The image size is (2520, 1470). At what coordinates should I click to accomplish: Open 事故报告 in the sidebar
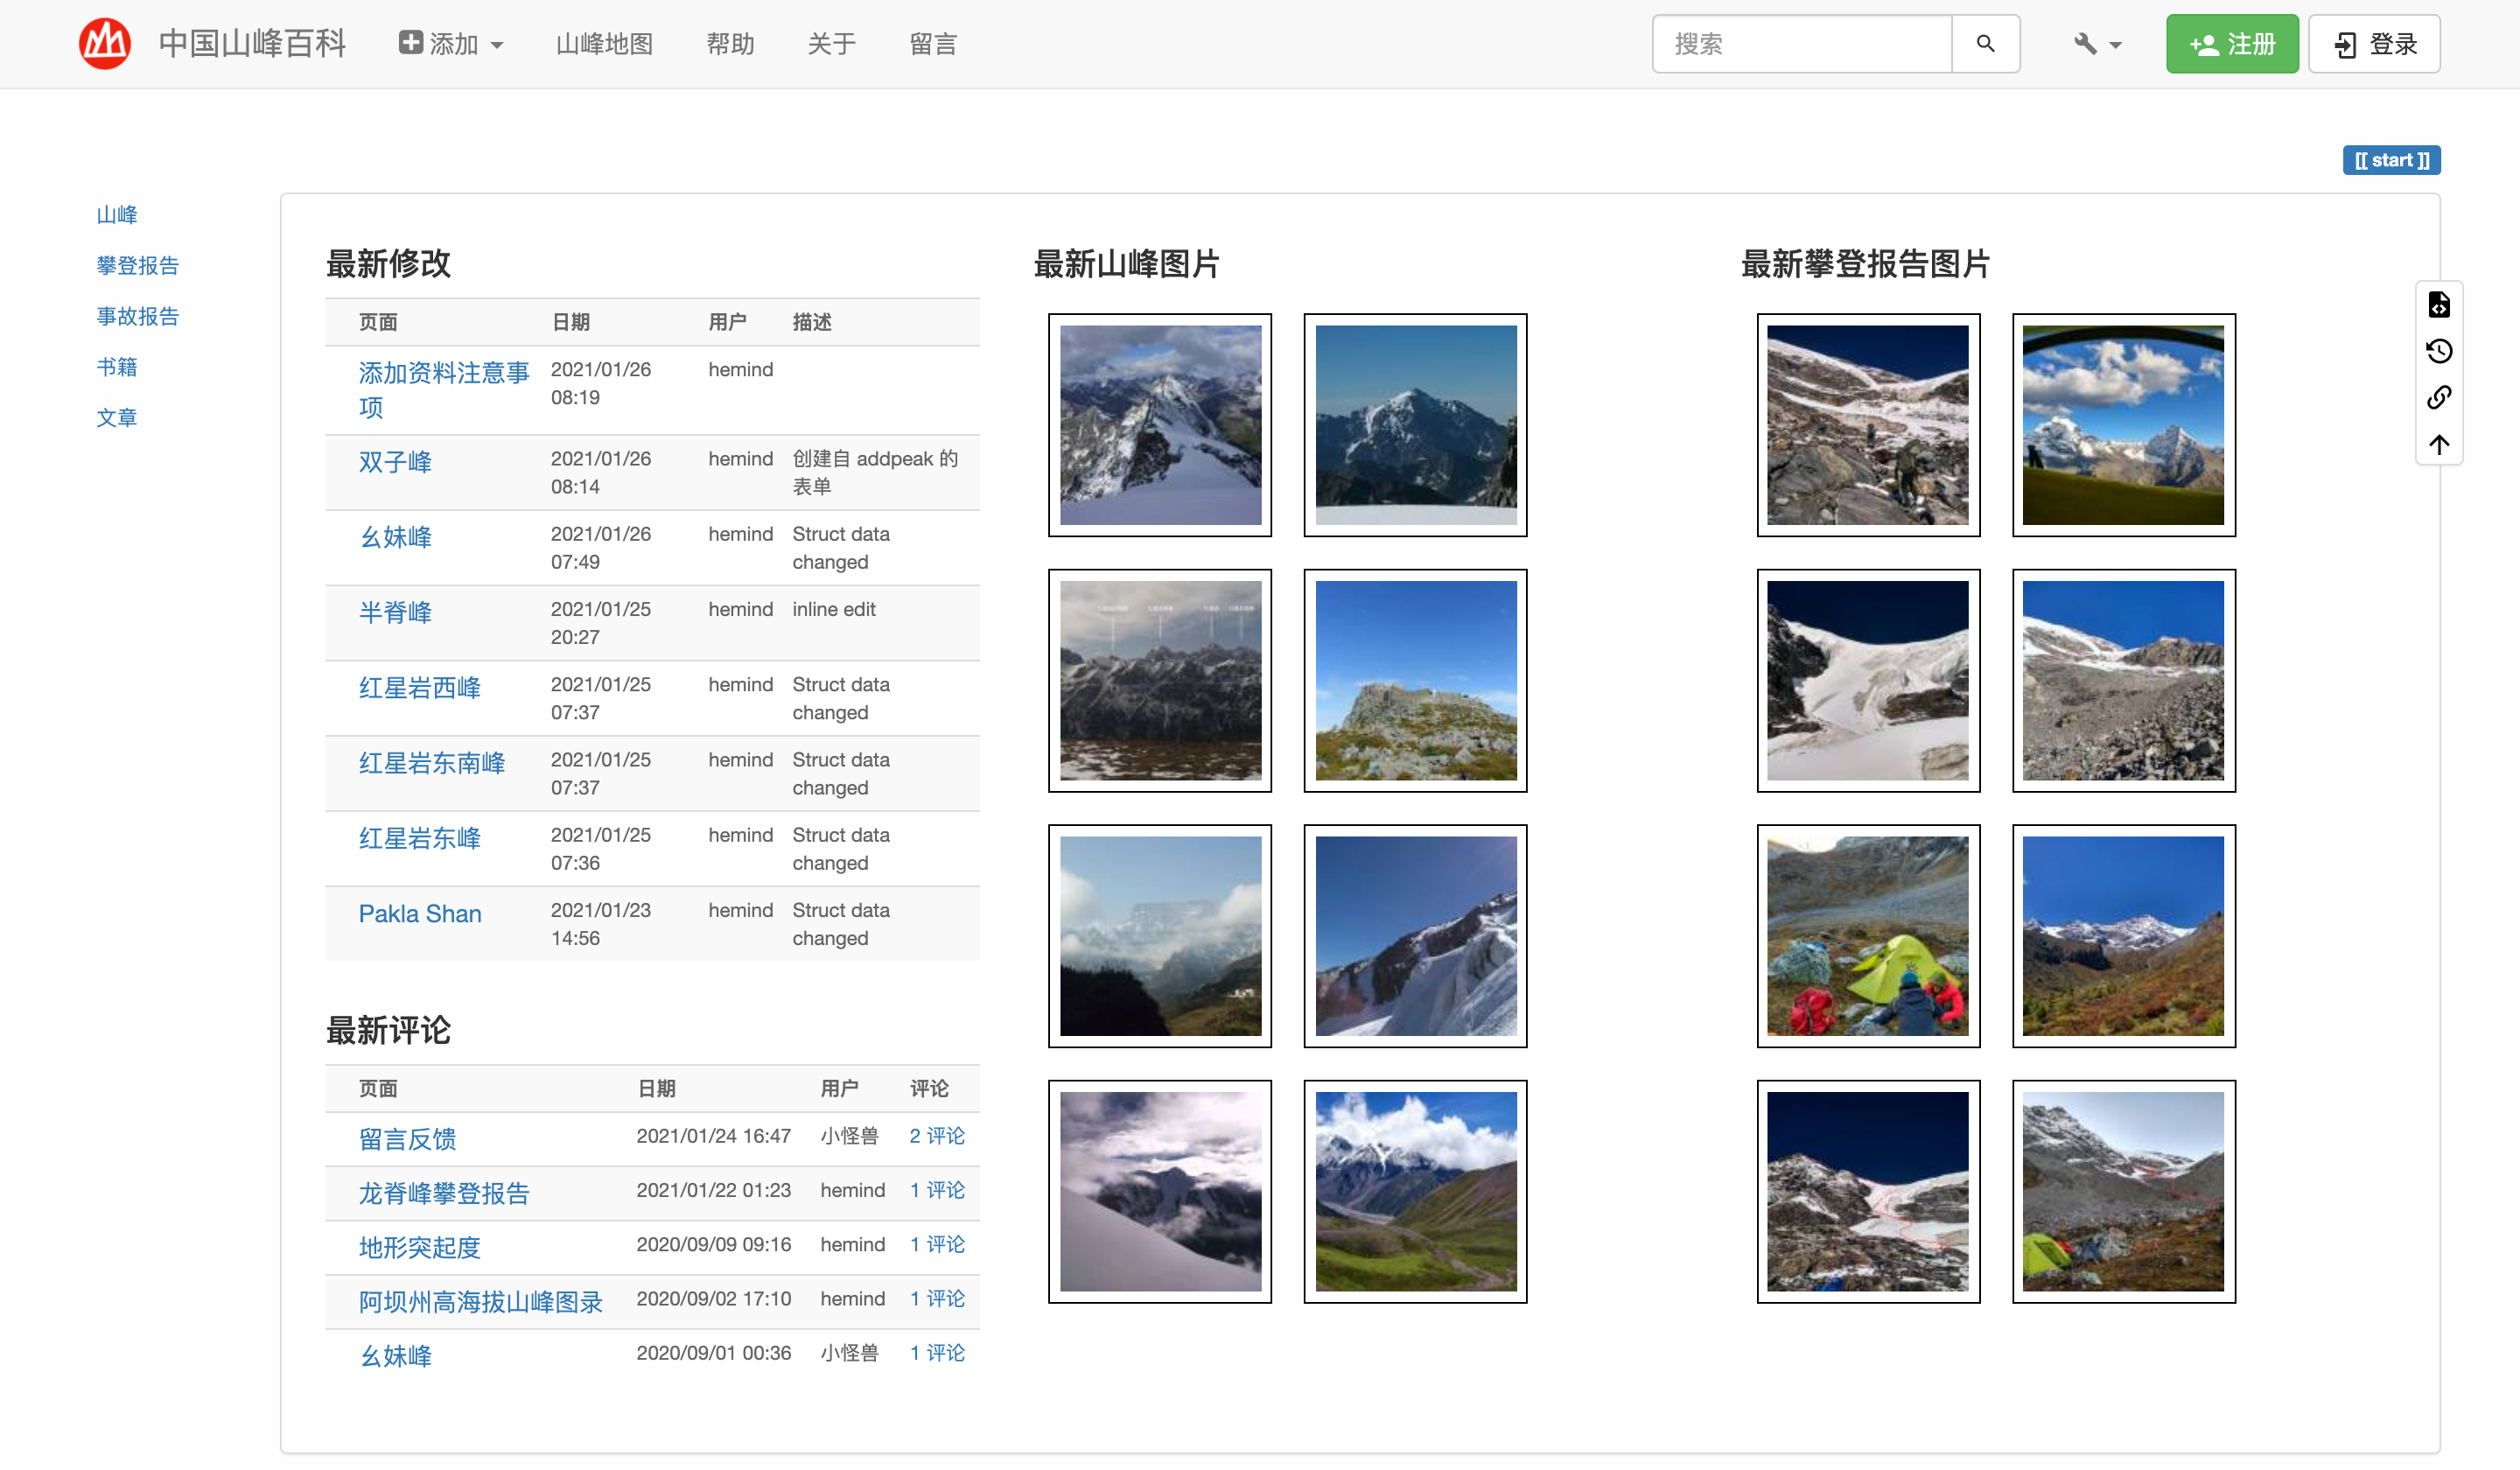tap(138, 317)
